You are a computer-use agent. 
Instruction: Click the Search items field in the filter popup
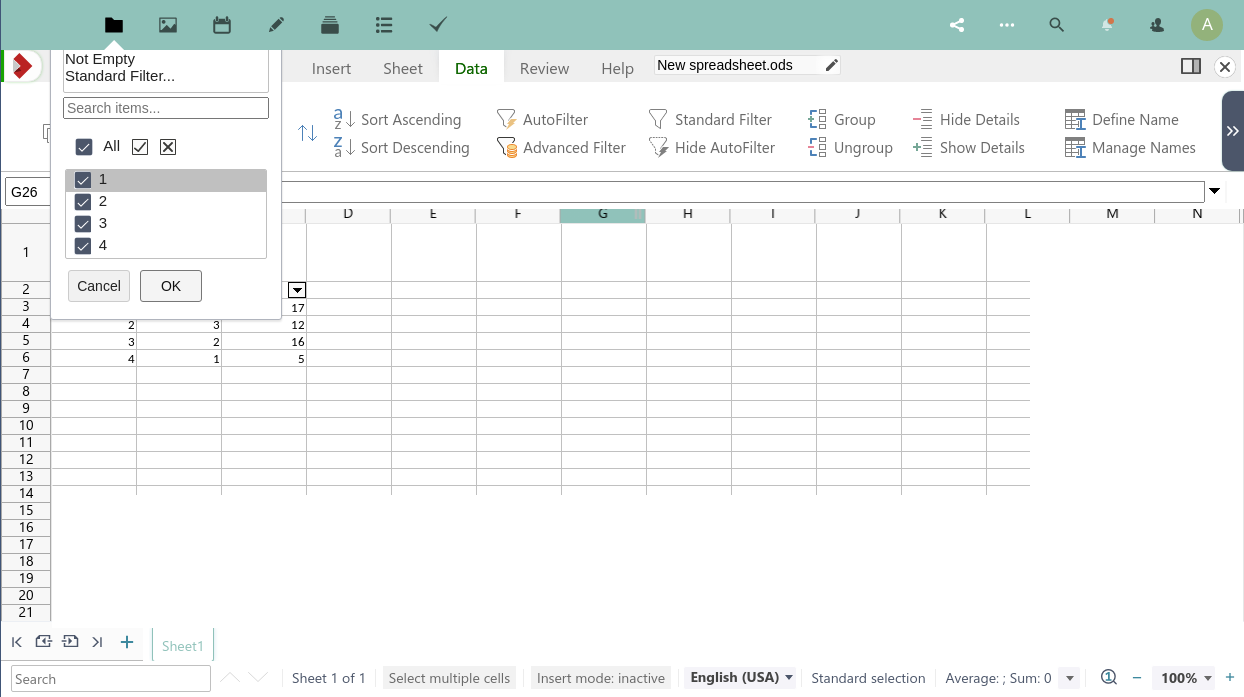[165, 107]
